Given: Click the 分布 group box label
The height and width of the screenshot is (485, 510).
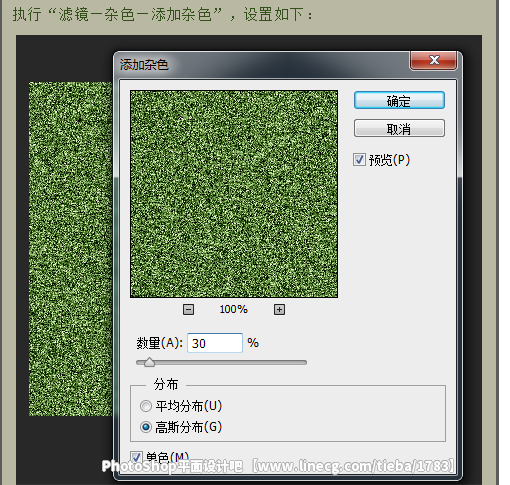Looking at the screenshot, I should tap(166, 384).
